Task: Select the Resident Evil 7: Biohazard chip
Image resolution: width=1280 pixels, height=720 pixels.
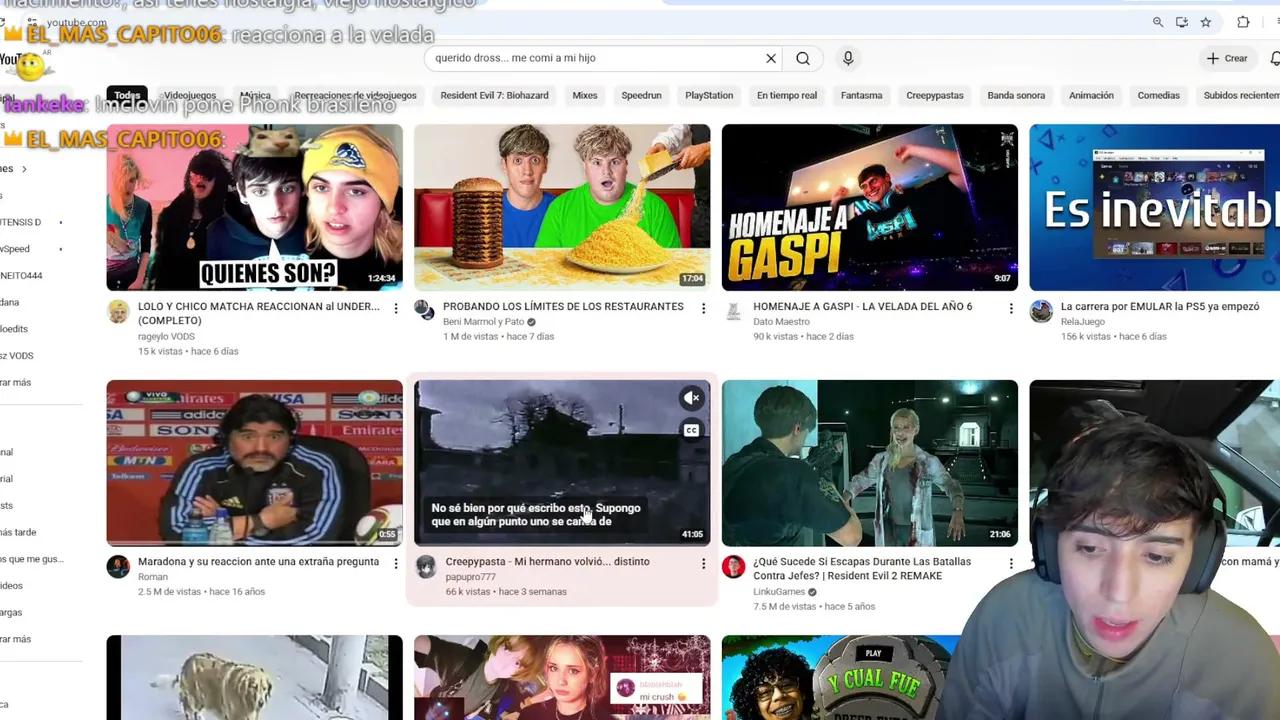Action: pyautogui.click(x=494, y=95)
